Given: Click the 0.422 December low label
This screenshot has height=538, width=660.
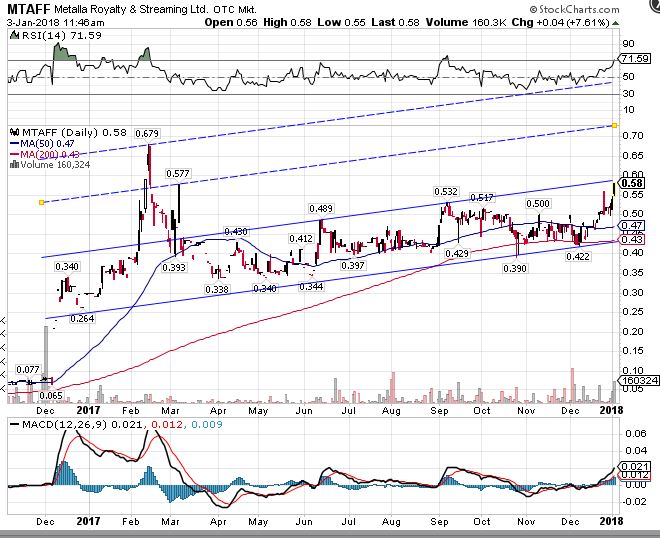Looking at the screenshot, I should 578,256.
